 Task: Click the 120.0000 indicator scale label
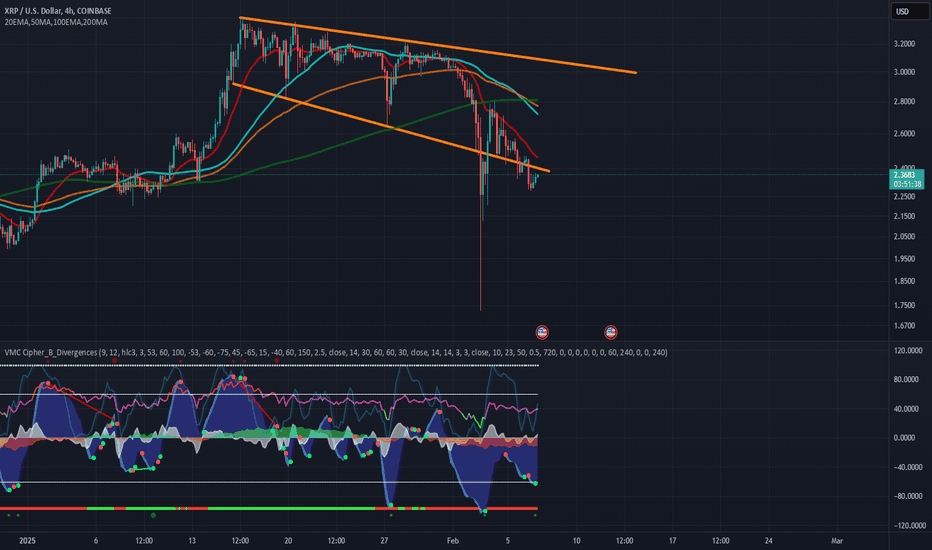[x=908, y=351]
